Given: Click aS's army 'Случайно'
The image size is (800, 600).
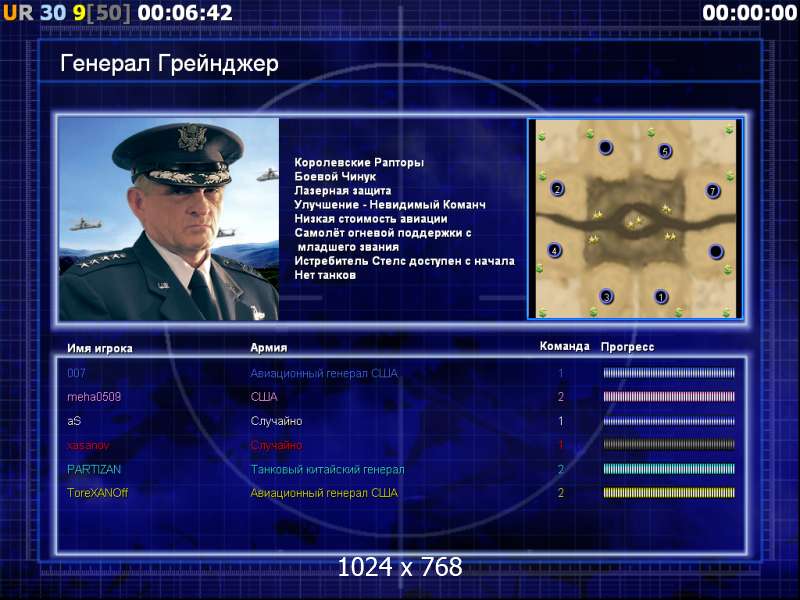Looking at the screenshot, I should click(276, 421).
